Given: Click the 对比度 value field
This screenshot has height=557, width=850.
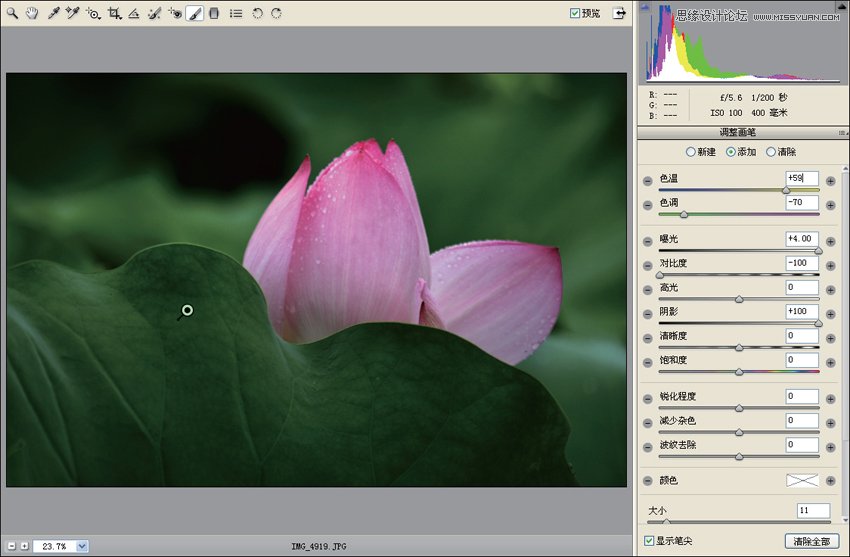Looking at the screenshot, I should 802,263.
